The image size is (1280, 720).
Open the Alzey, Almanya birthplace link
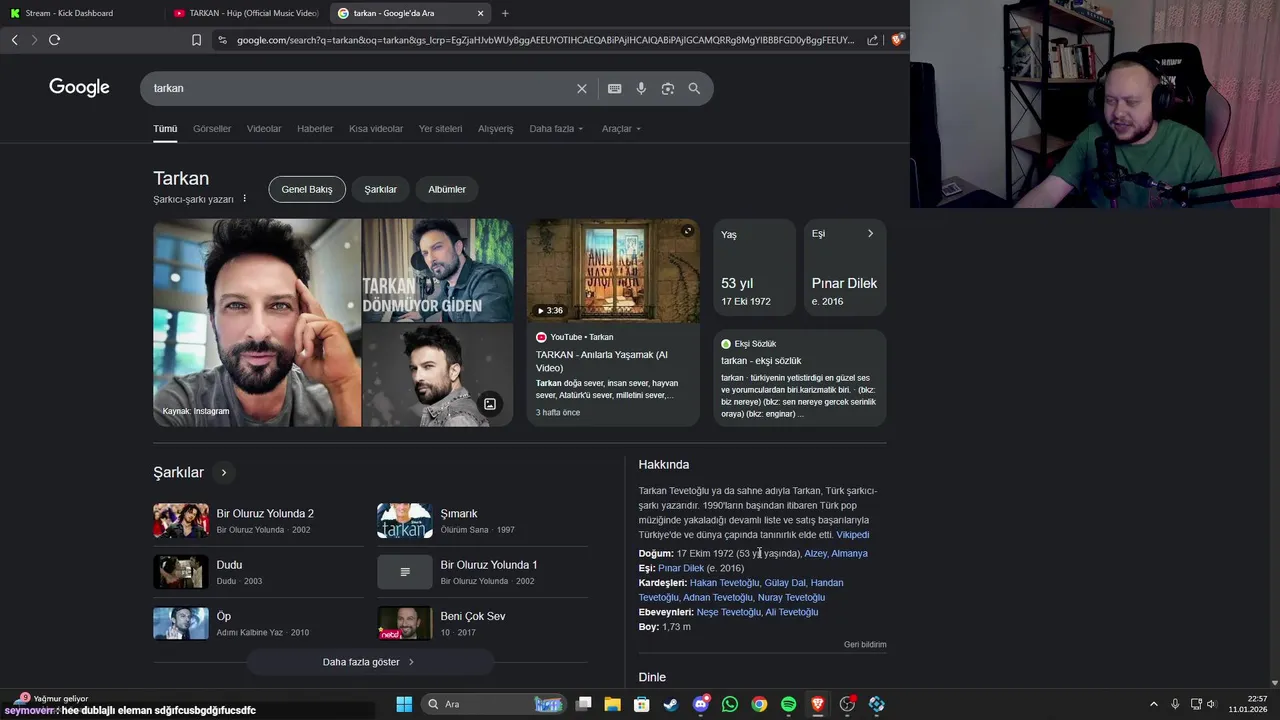(x=836, y=553)
